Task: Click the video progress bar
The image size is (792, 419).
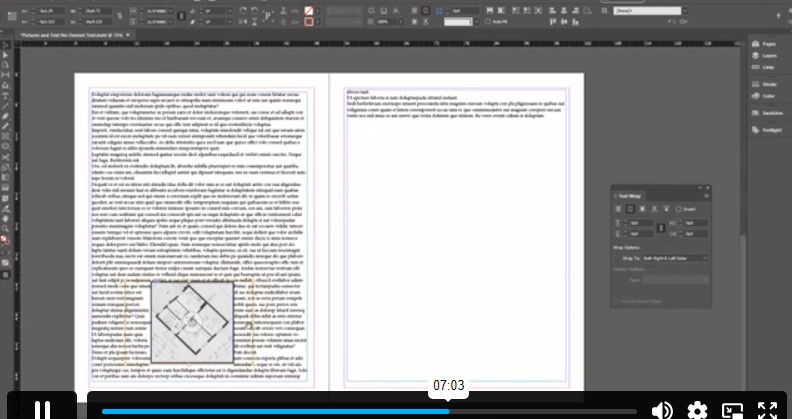Action: (369, 411)
